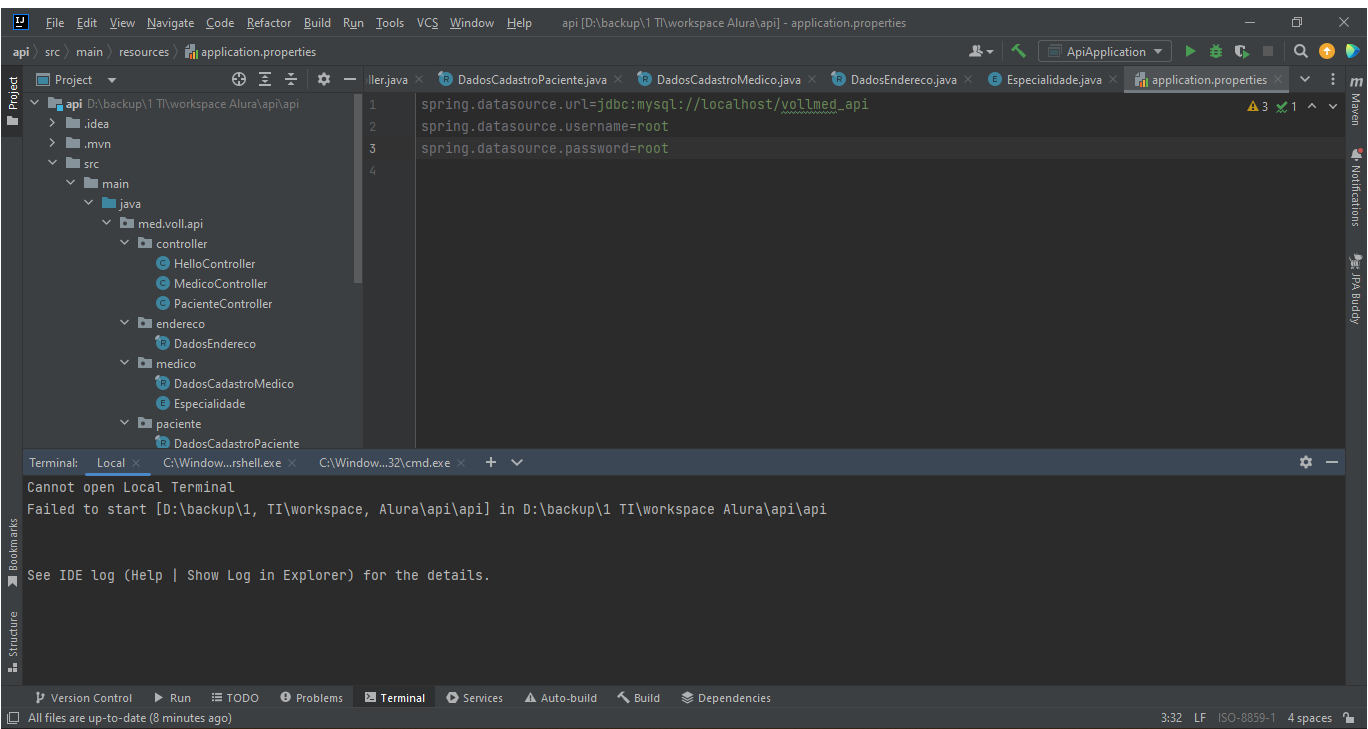The width and height of the screenshot is (1368, 729).
Task: Open terminal shell options dropdown arrow
Action: [x=517, y=462]
